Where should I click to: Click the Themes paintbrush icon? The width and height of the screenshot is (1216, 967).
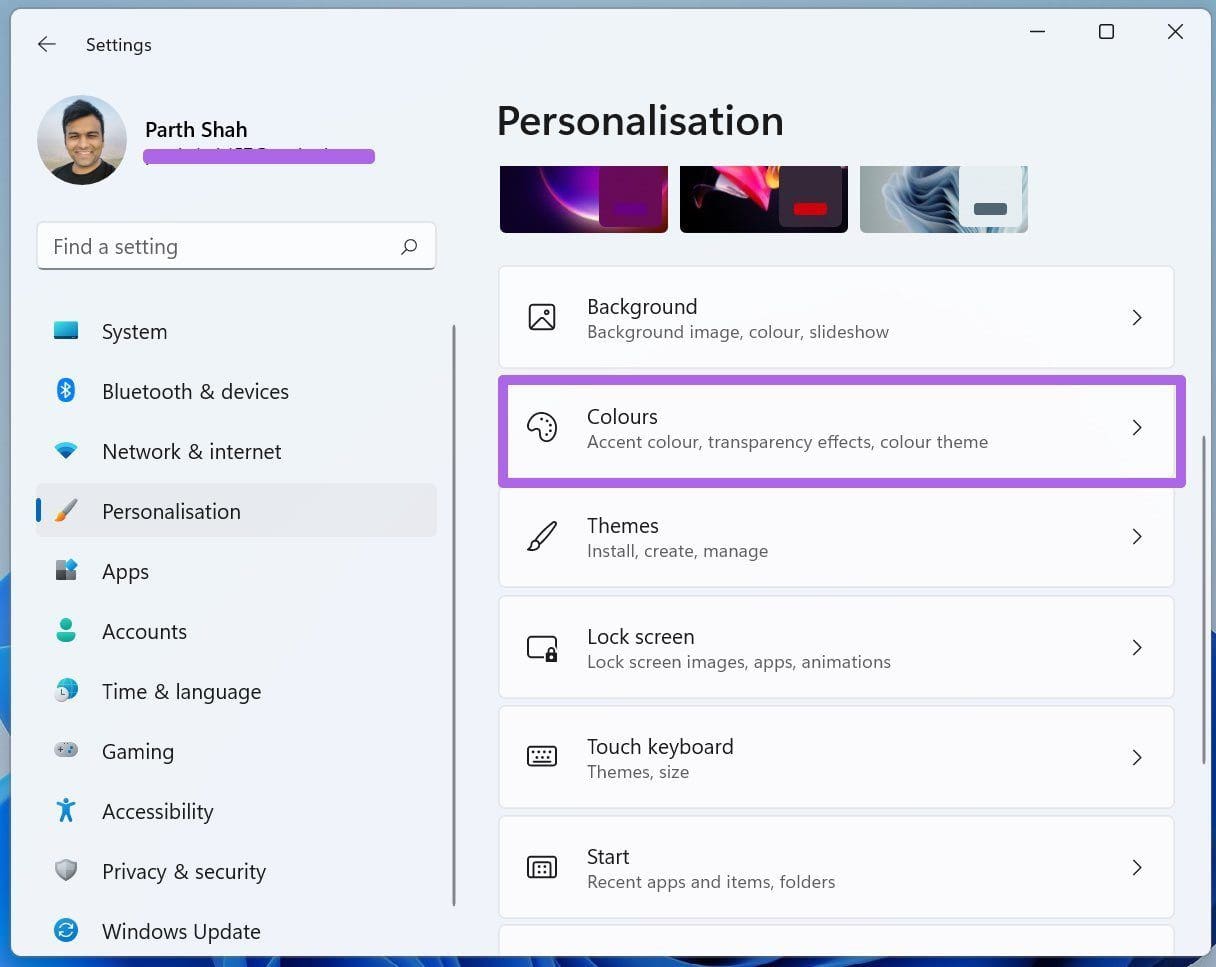(x=542, y=537)
